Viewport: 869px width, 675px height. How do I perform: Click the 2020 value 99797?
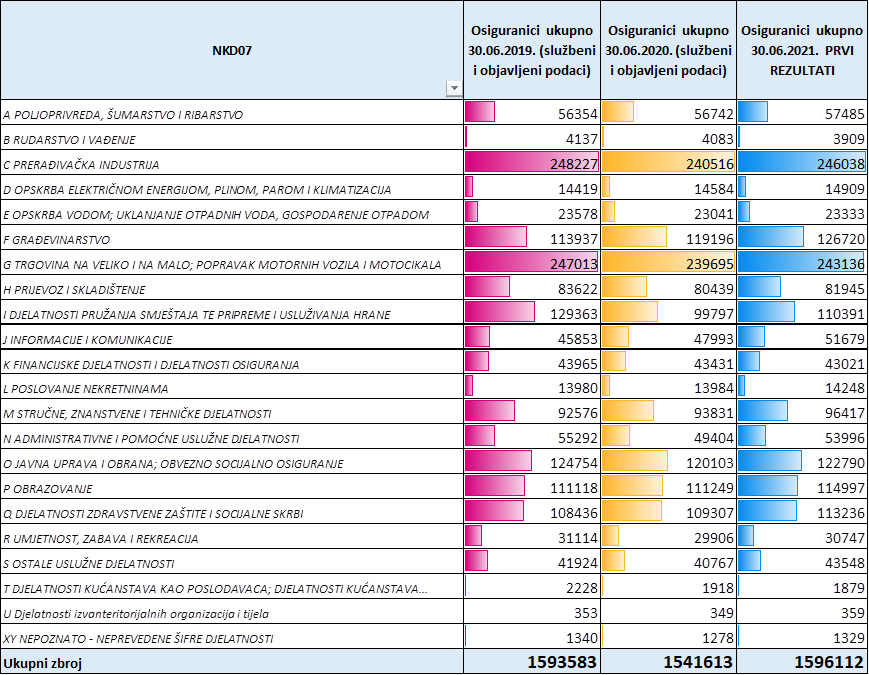coord(714,314)
